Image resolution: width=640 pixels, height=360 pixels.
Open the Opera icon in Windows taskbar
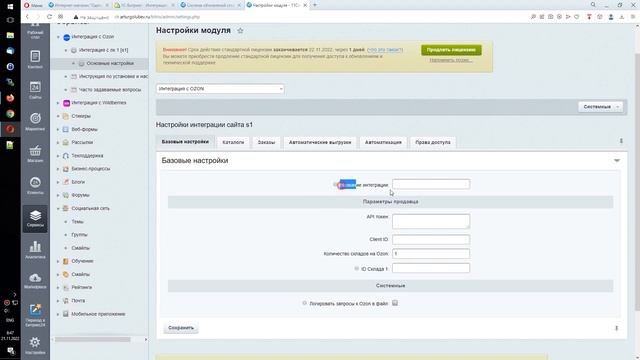(x=10, y=129)
